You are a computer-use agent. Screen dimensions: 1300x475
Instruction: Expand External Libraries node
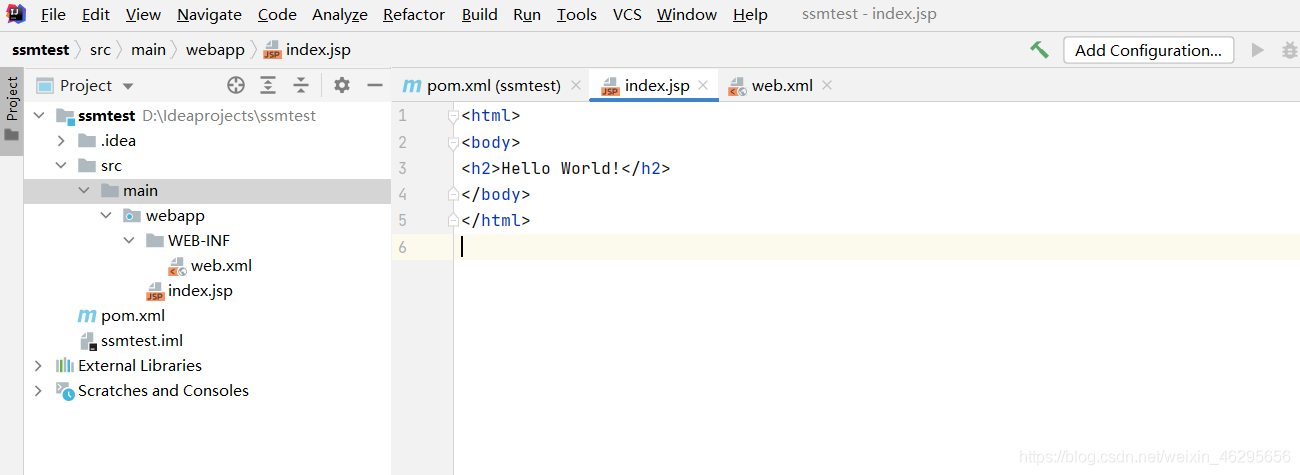(38, 366)
